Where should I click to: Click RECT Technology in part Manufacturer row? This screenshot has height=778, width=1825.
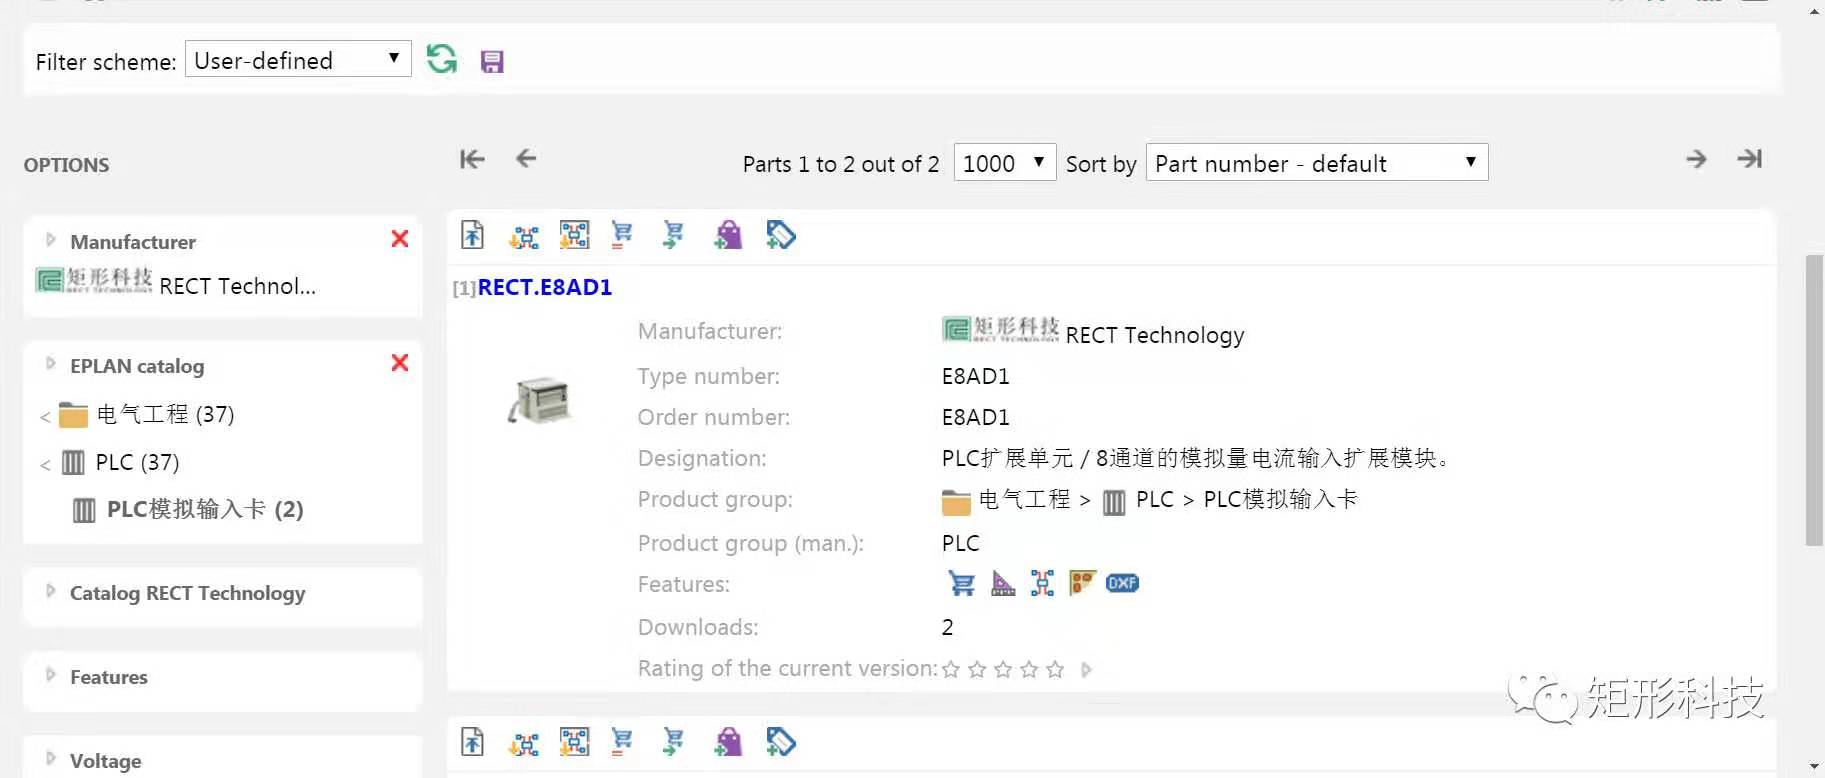[x=1155, y=335]
